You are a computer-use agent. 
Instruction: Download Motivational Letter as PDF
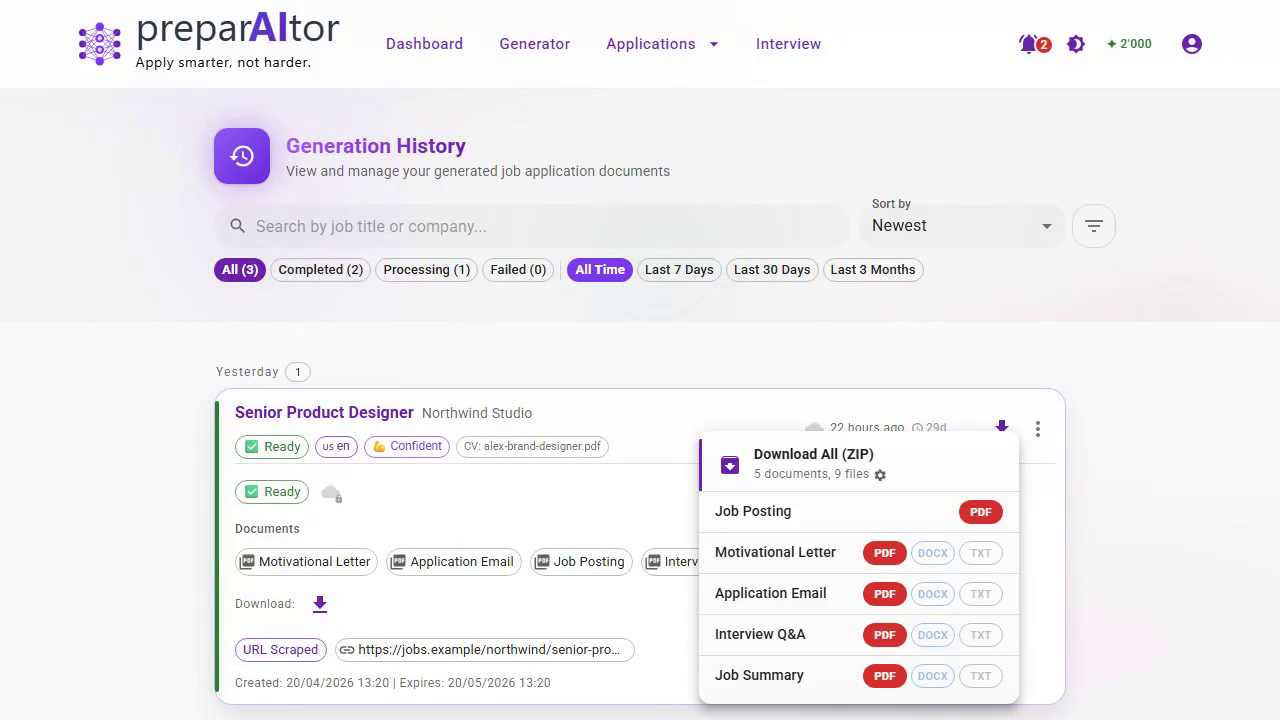[884, 553]
